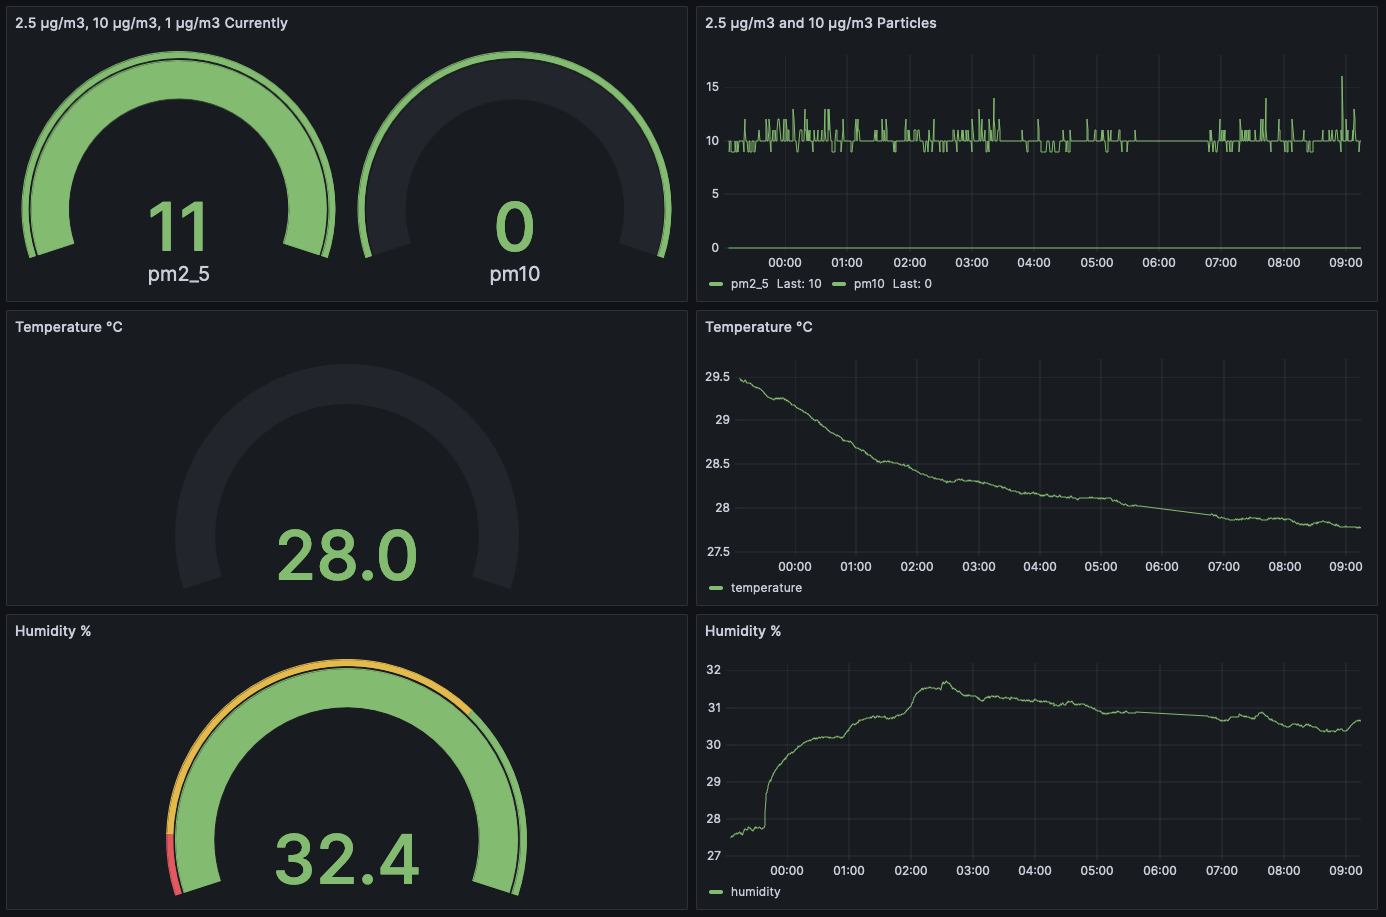Click the 01:00 time label in the Temperature chart
Image resolution: width=1386 pixels, height=917 pixels.
[x=856, y=567]
